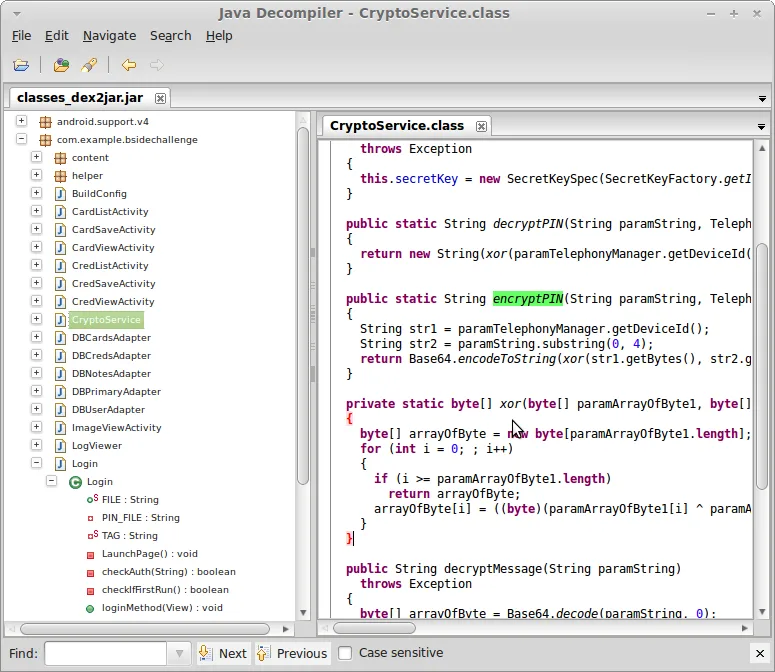This screenshot has height=672, width=775.
Task: Click the BuildConfig class file icon
Action: (x=60, y=194)
